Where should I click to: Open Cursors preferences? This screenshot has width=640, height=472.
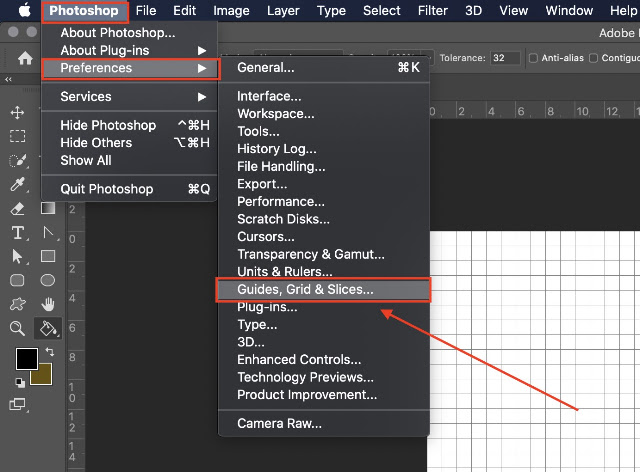324,236
